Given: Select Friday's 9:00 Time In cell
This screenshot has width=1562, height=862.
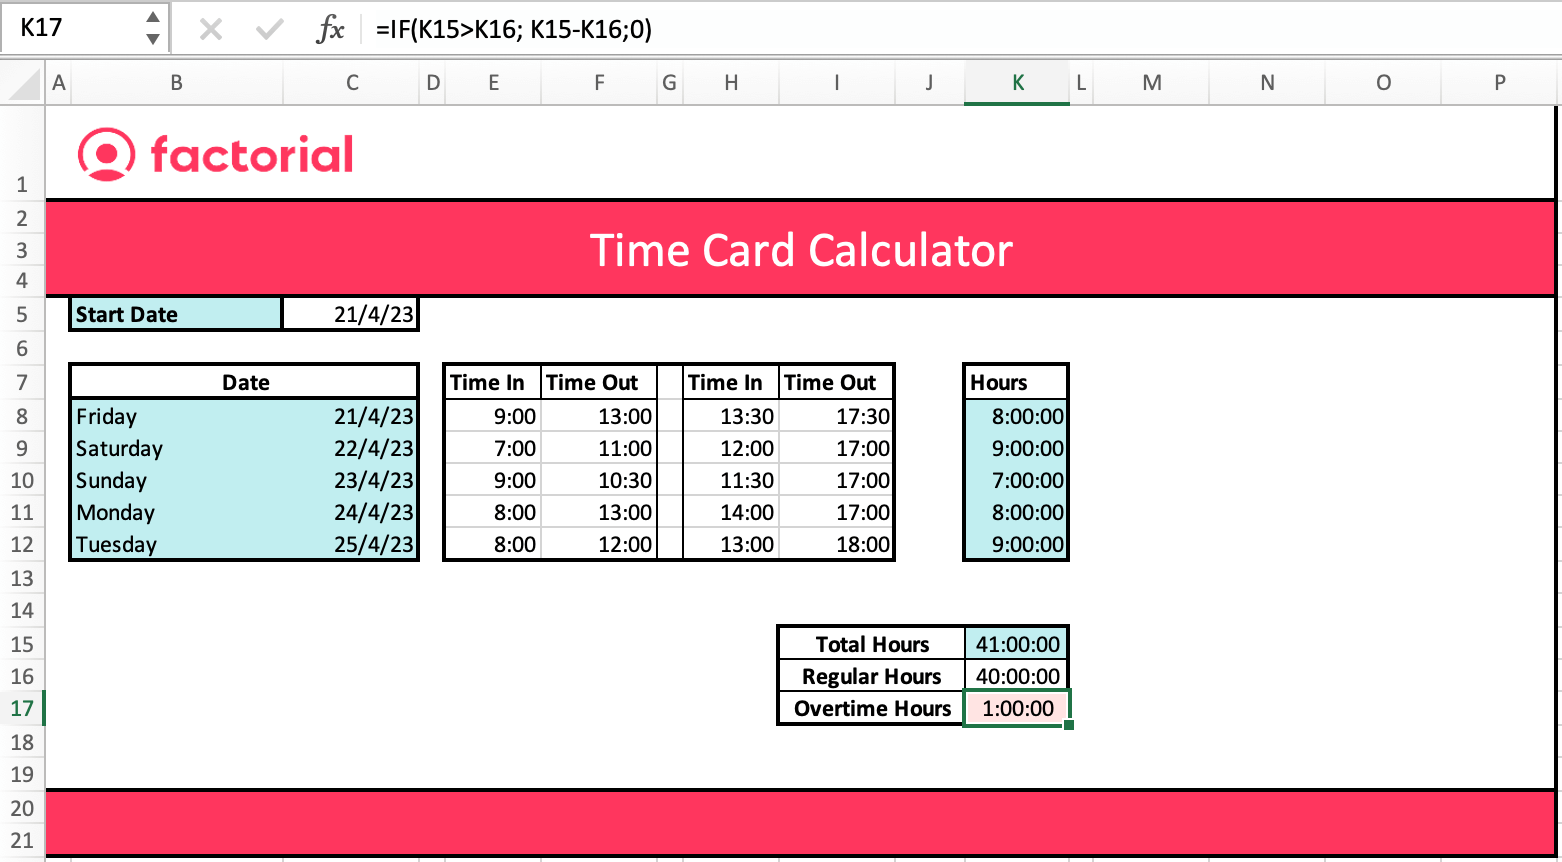Looking at the screenshot, I should pyautogui.click(x=492, y=416).
